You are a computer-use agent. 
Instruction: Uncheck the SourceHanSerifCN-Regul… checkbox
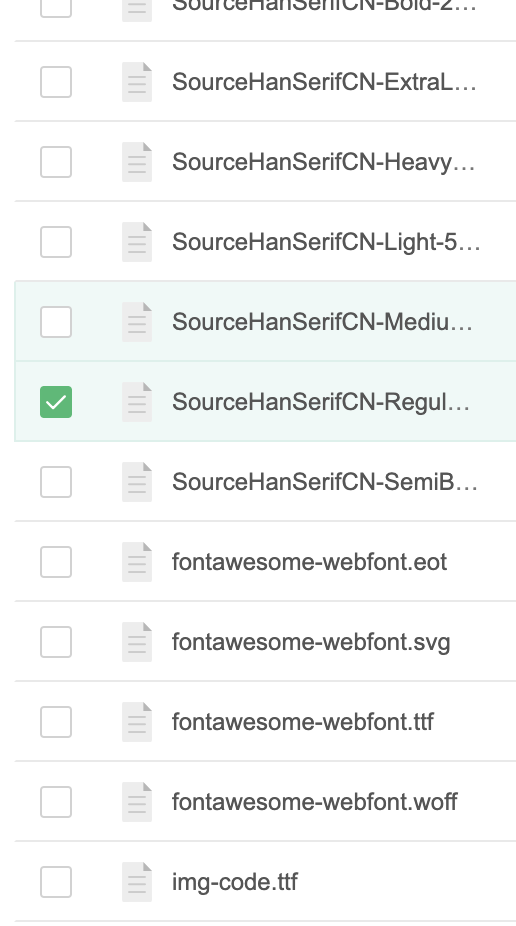(x=56, y=402)
